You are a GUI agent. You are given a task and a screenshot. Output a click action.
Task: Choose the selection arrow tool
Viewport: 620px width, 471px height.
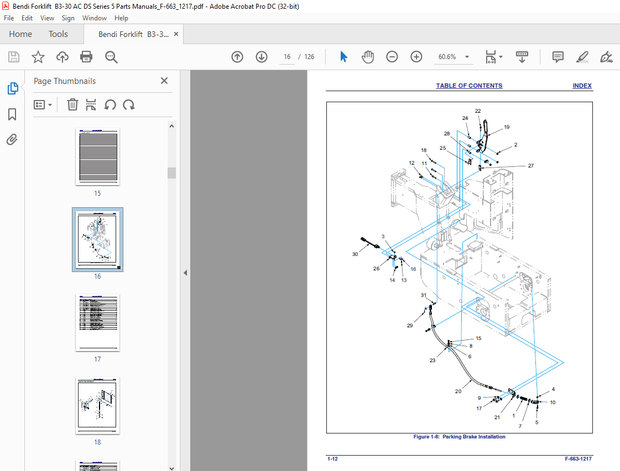click(x=344, y=57)
